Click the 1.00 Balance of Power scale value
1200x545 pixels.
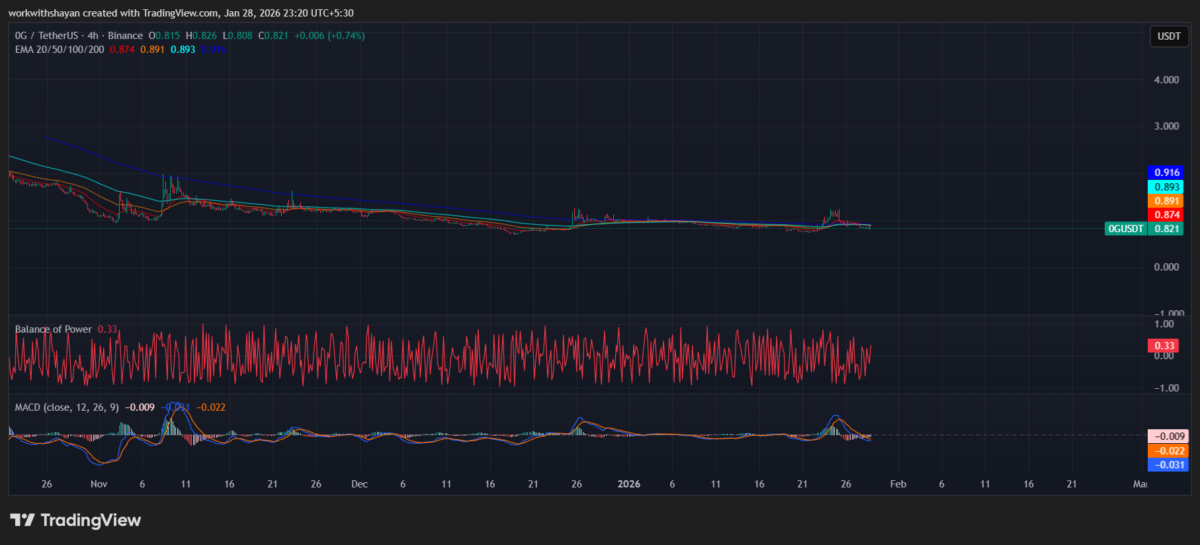tap(1164, 325)
